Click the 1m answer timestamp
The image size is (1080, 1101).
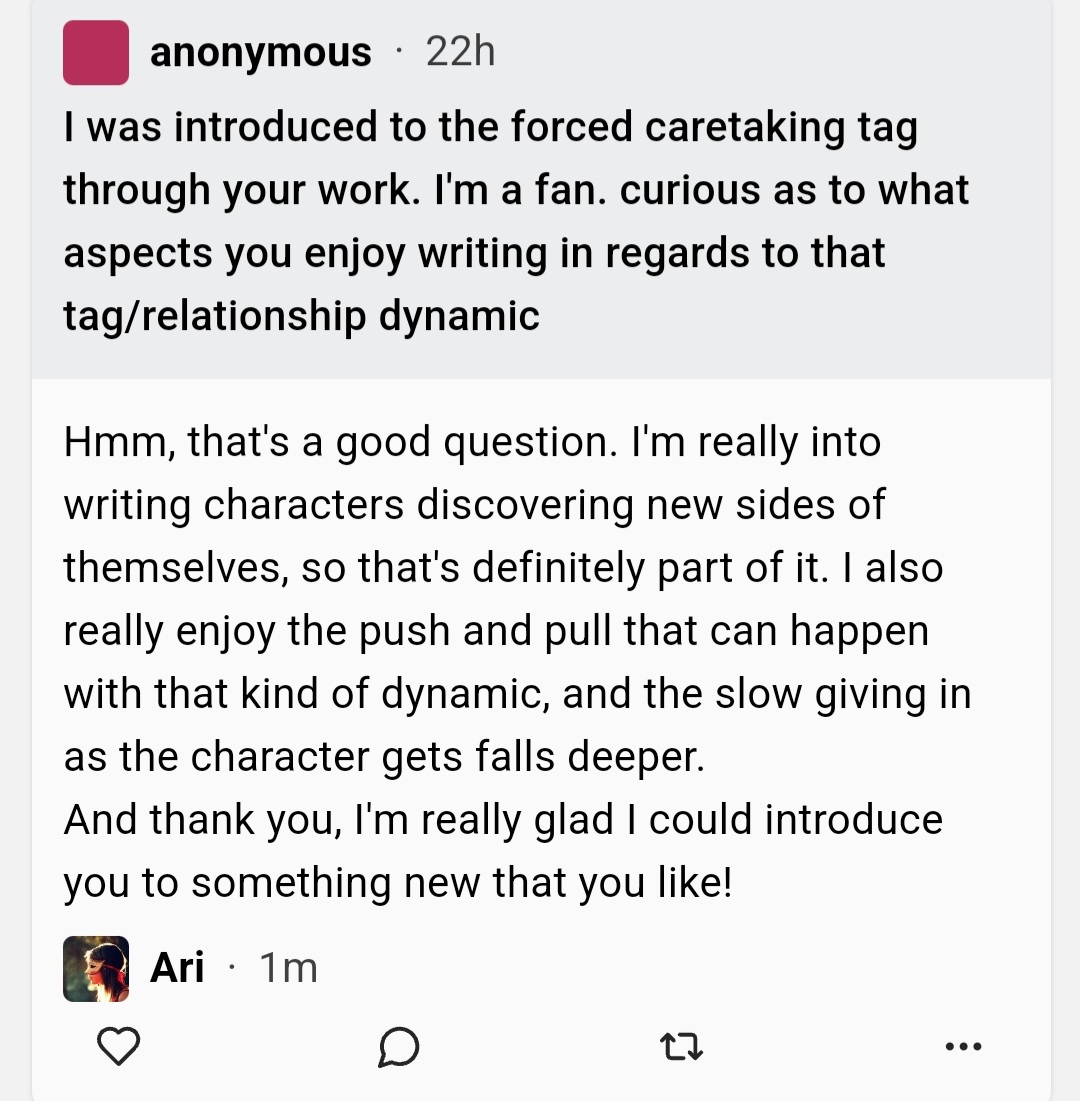tap(288, 968)
